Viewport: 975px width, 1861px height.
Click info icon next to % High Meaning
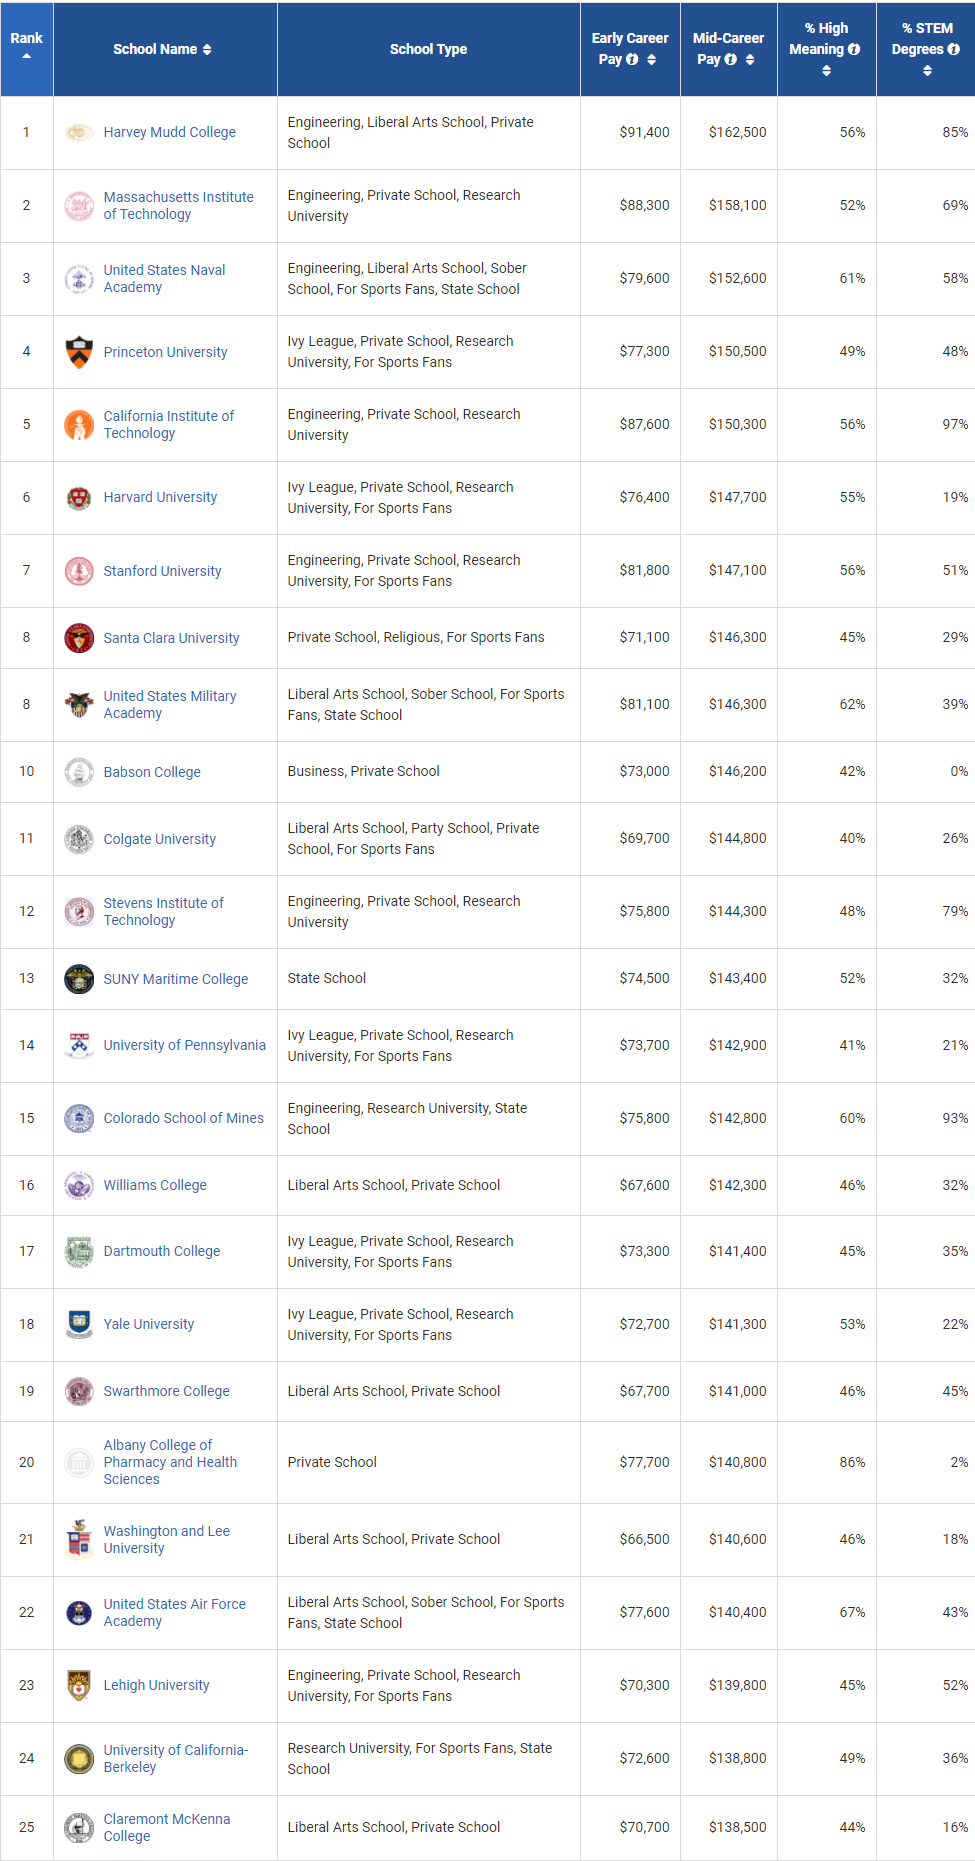[854, 49]
